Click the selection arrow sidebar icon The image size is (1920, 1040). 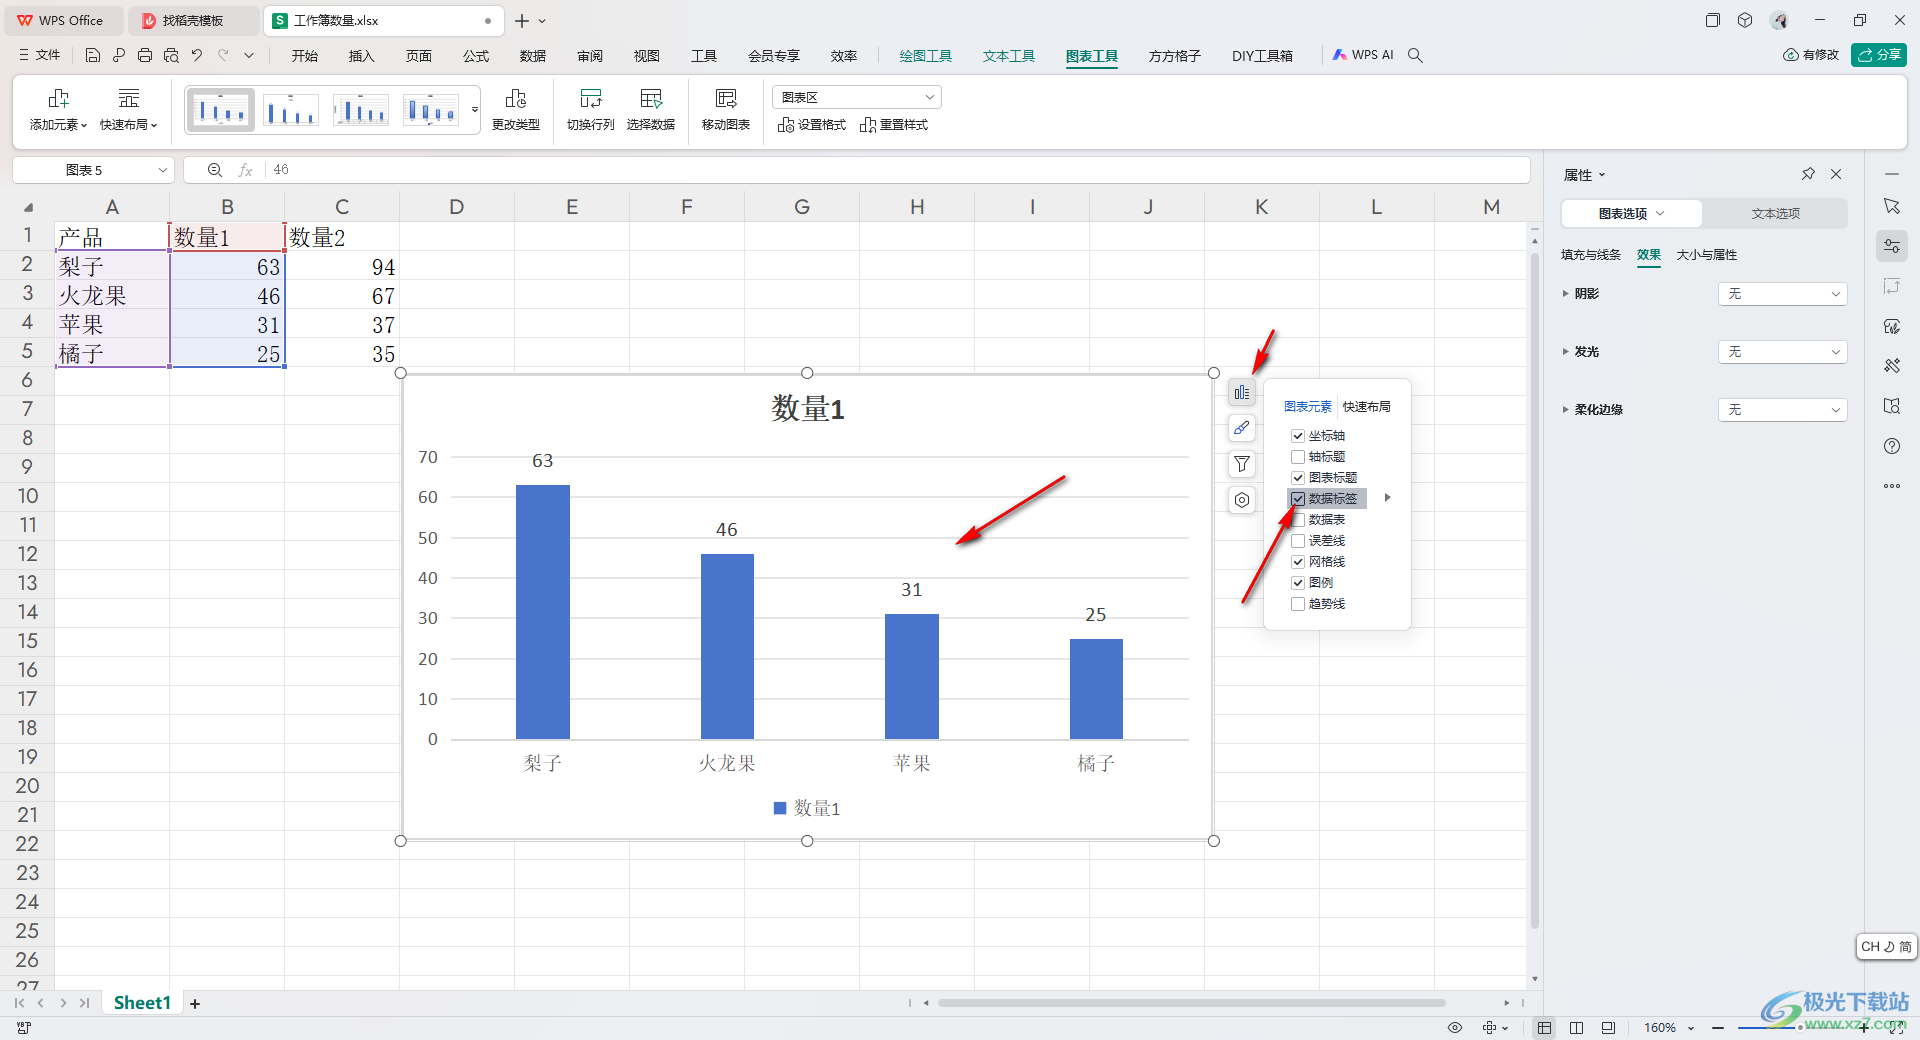pyautogui.click(x=1892, y=206)
